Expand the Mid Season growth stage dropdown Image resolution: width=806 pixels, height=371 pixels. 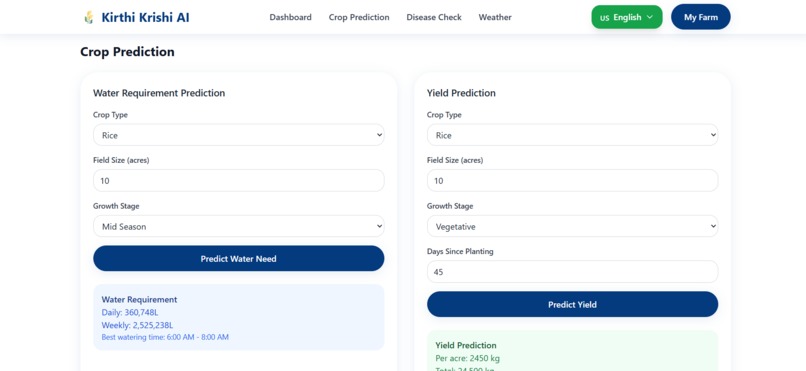[239, 226]
